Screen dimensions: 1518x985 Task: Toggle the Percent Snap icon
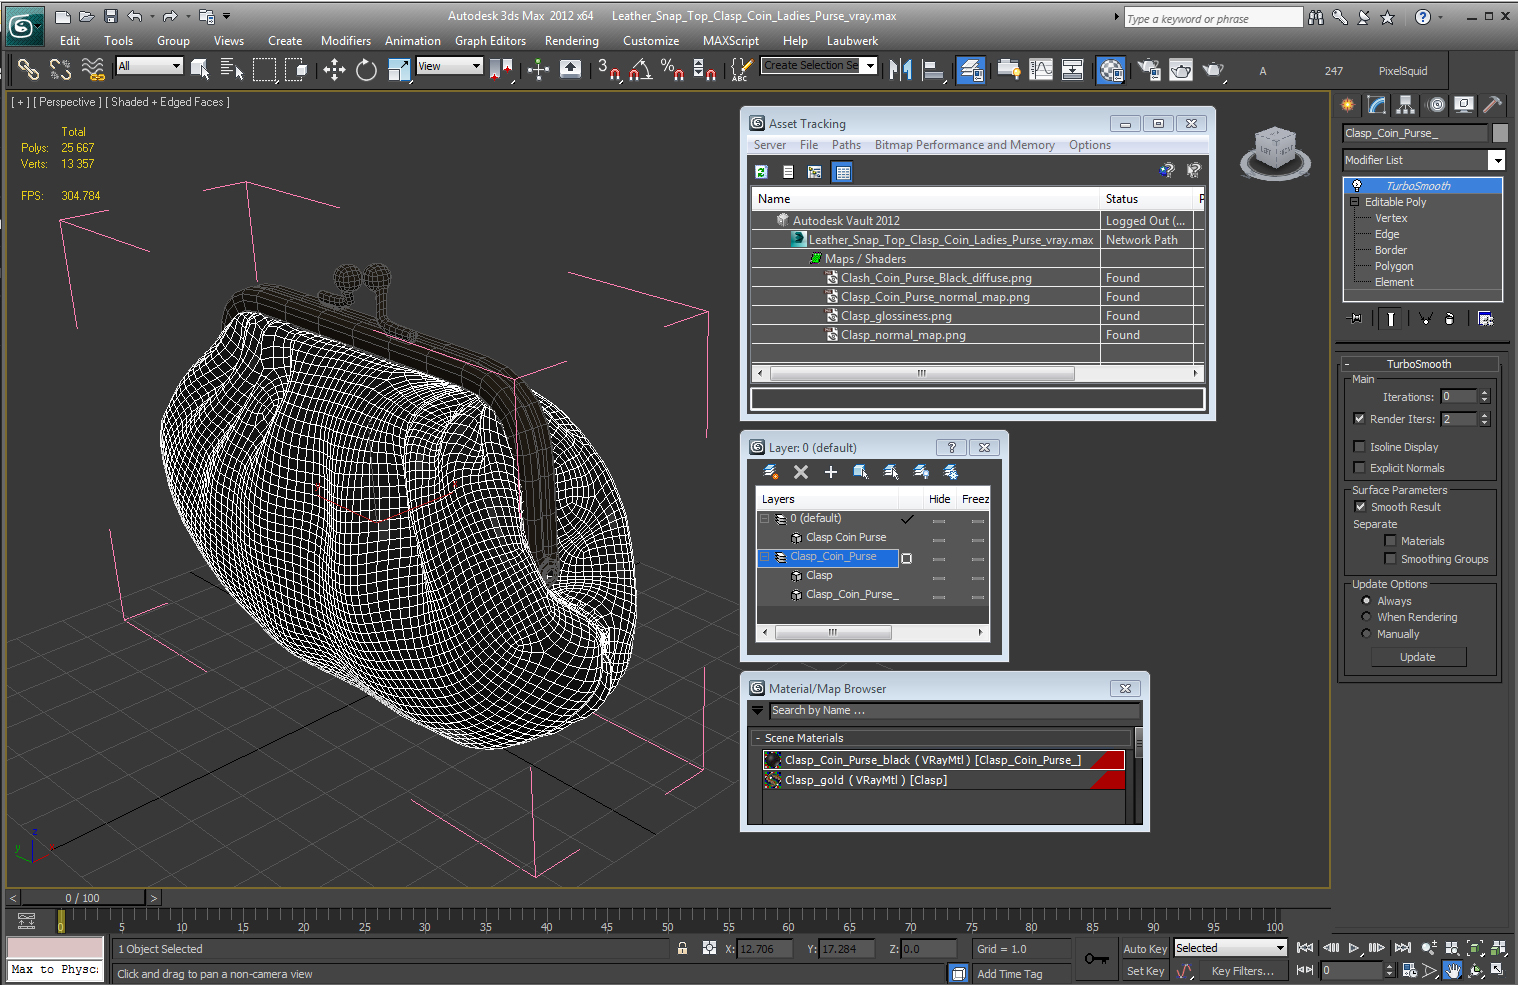tap(672, 69)
